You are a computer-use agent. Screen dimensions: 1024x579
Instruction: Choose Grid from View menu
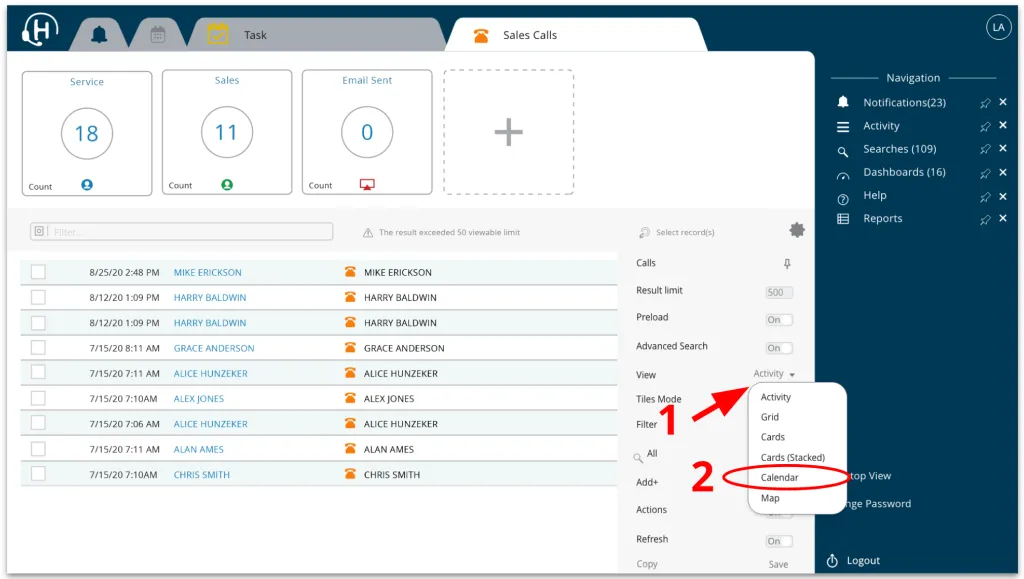pos(770,416)
